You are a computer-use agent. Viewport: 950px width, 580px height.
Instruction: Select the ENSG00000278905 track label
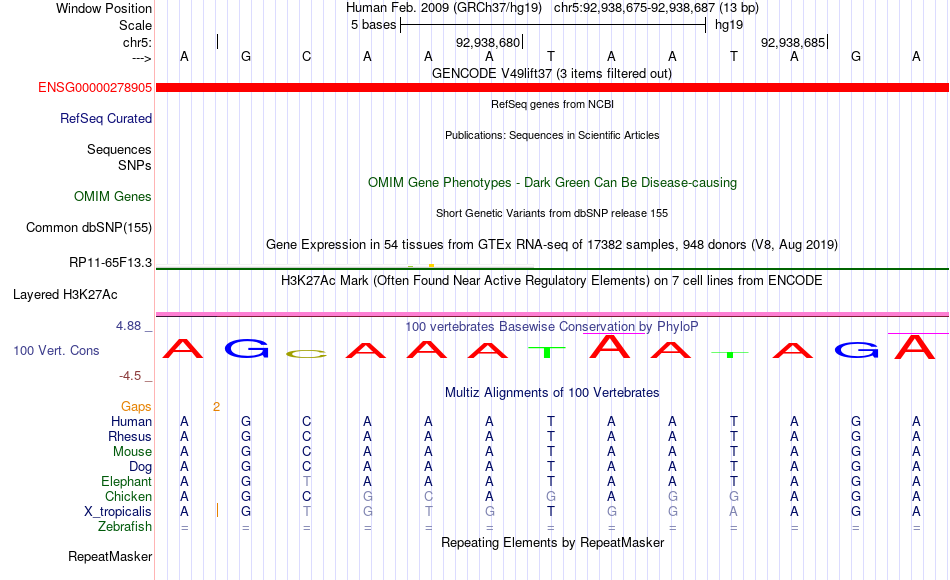(x=95, y=88)
